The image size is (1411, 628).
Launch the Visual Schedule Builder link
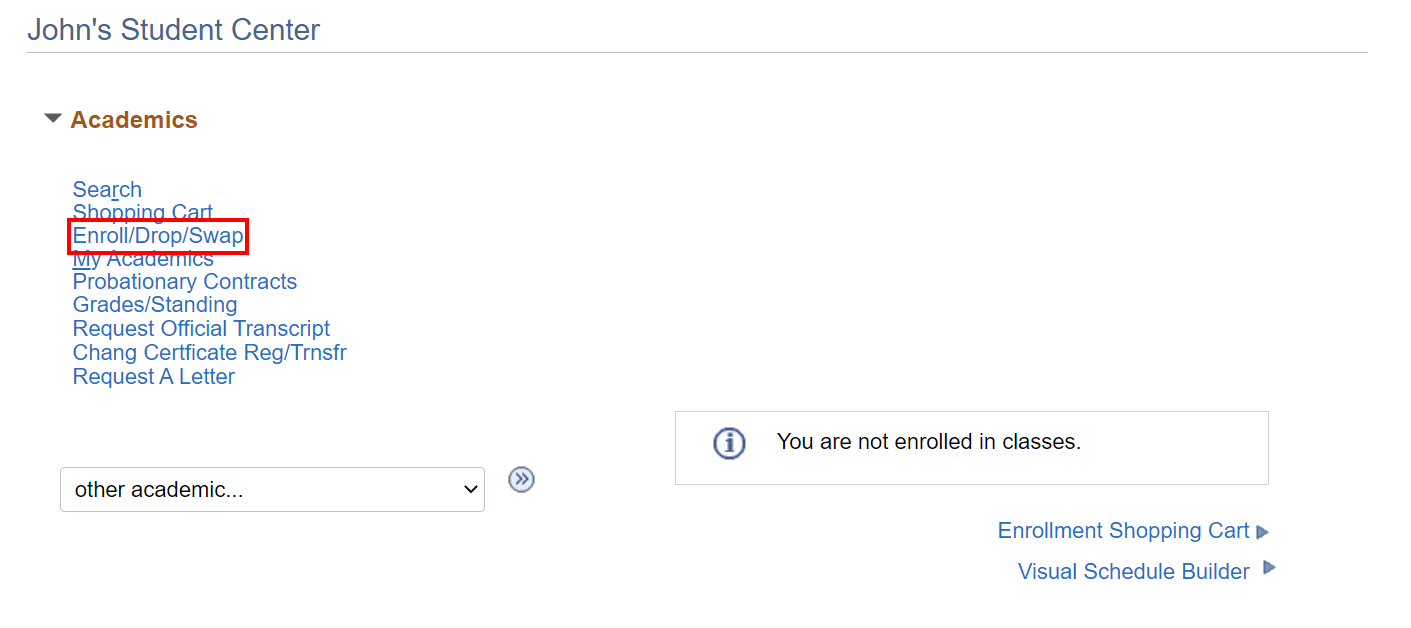[x=1133, y=572]
